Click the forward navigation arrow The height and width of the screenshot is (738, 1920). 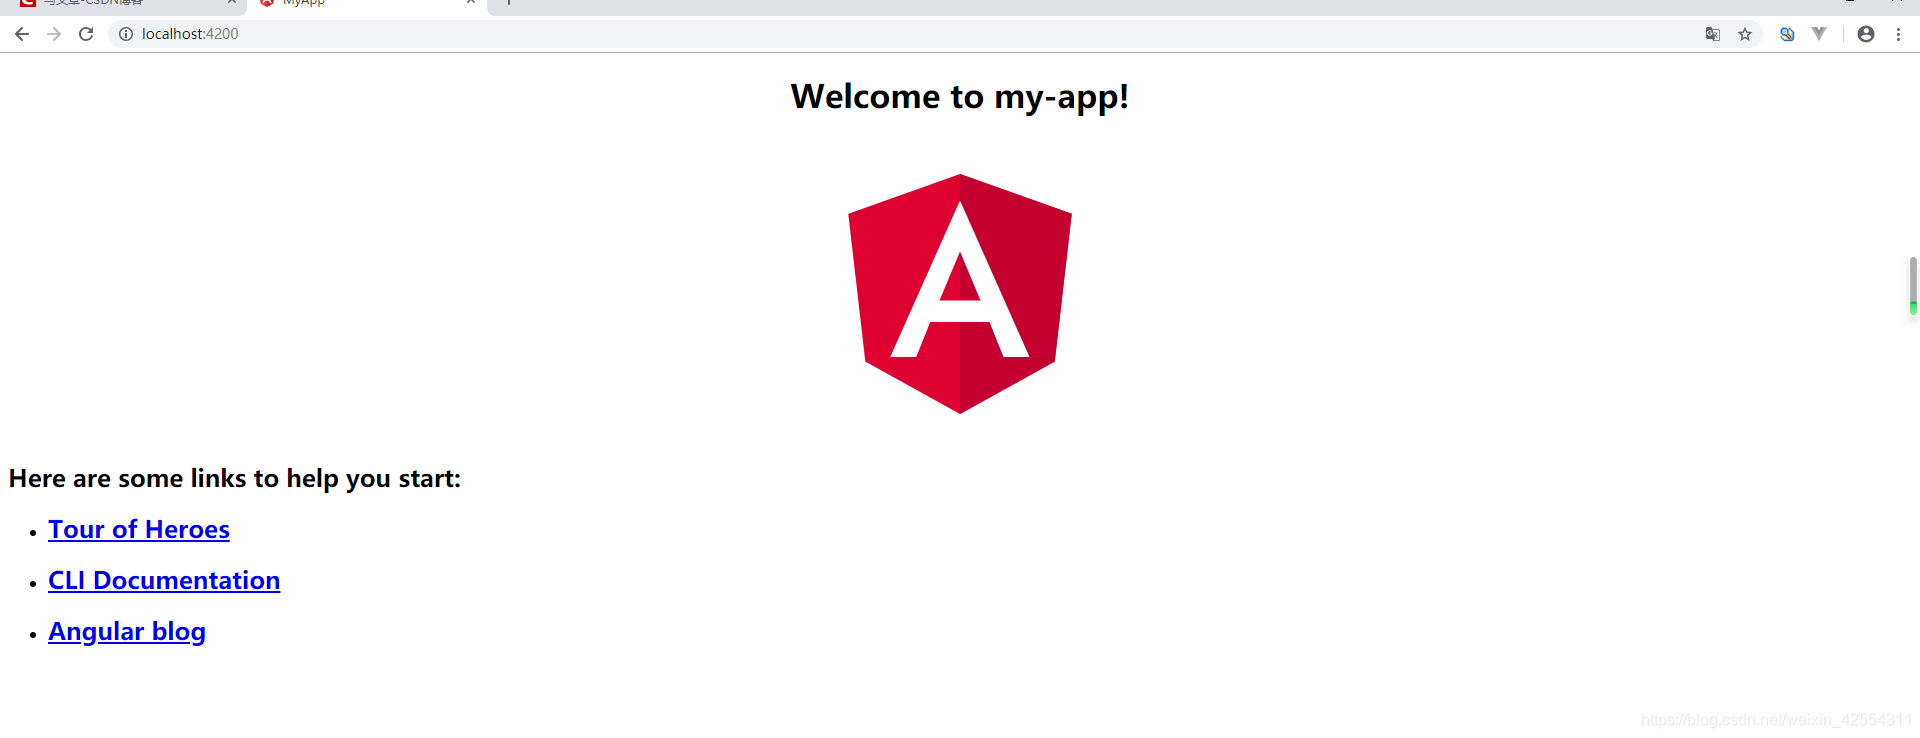(54, 34)
